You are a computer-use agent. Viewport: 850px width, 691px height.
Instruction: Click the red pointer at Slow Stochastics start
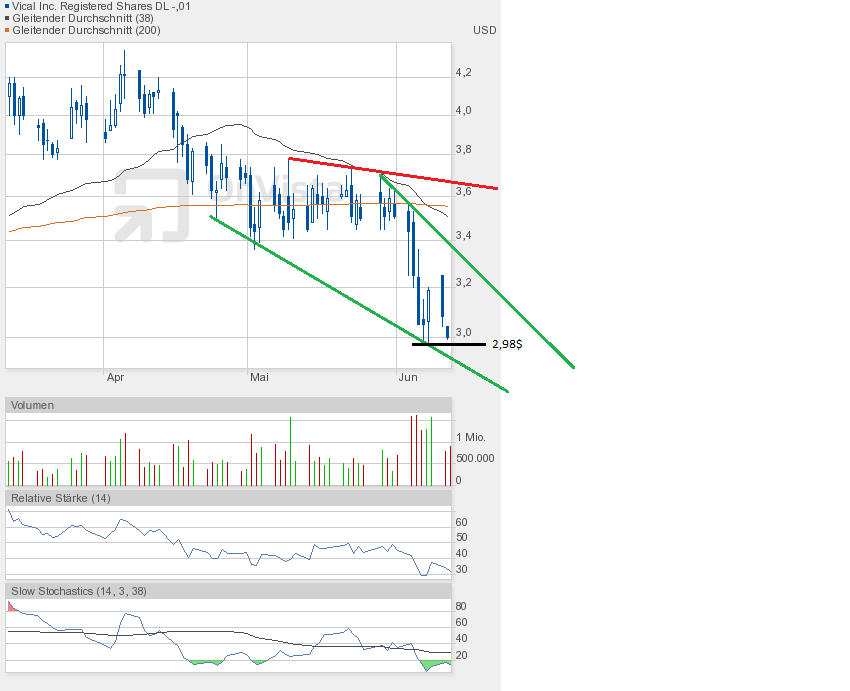(x=12, y=606)
